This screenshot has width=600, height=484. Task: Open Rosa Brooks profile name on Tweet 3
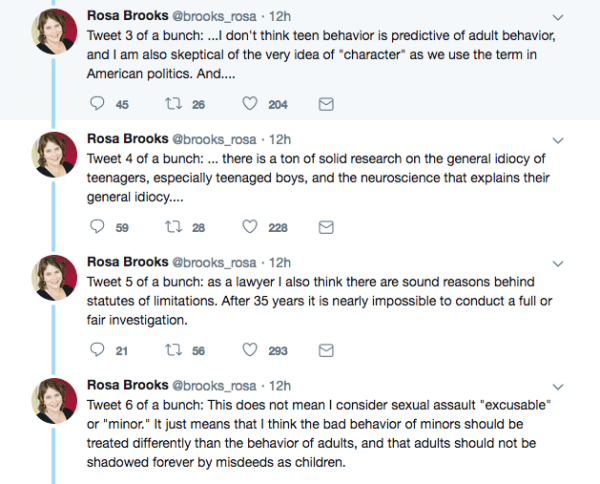tap(126, 16)
